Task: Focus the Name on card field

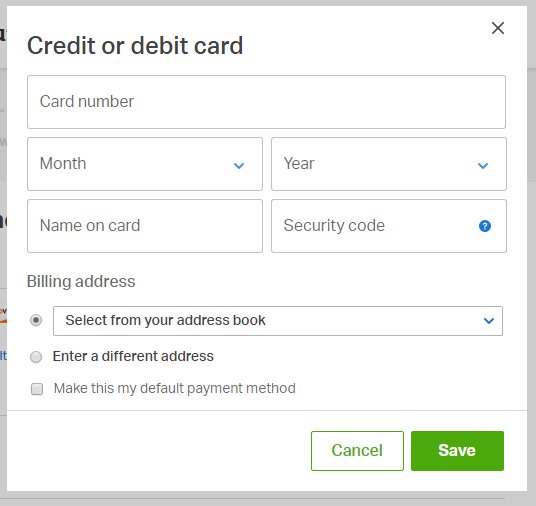Action: pos(145,226)
